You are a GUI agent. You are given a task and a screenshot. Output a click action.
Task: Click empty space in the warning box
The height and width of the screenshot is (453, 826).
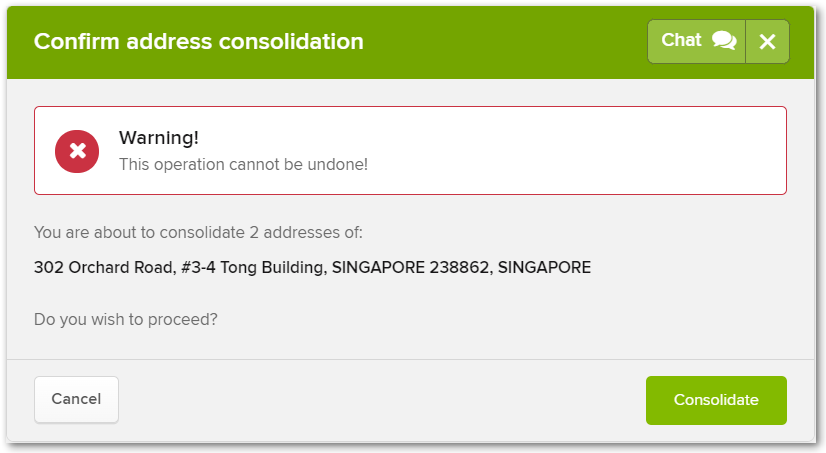tap(579, 151)
